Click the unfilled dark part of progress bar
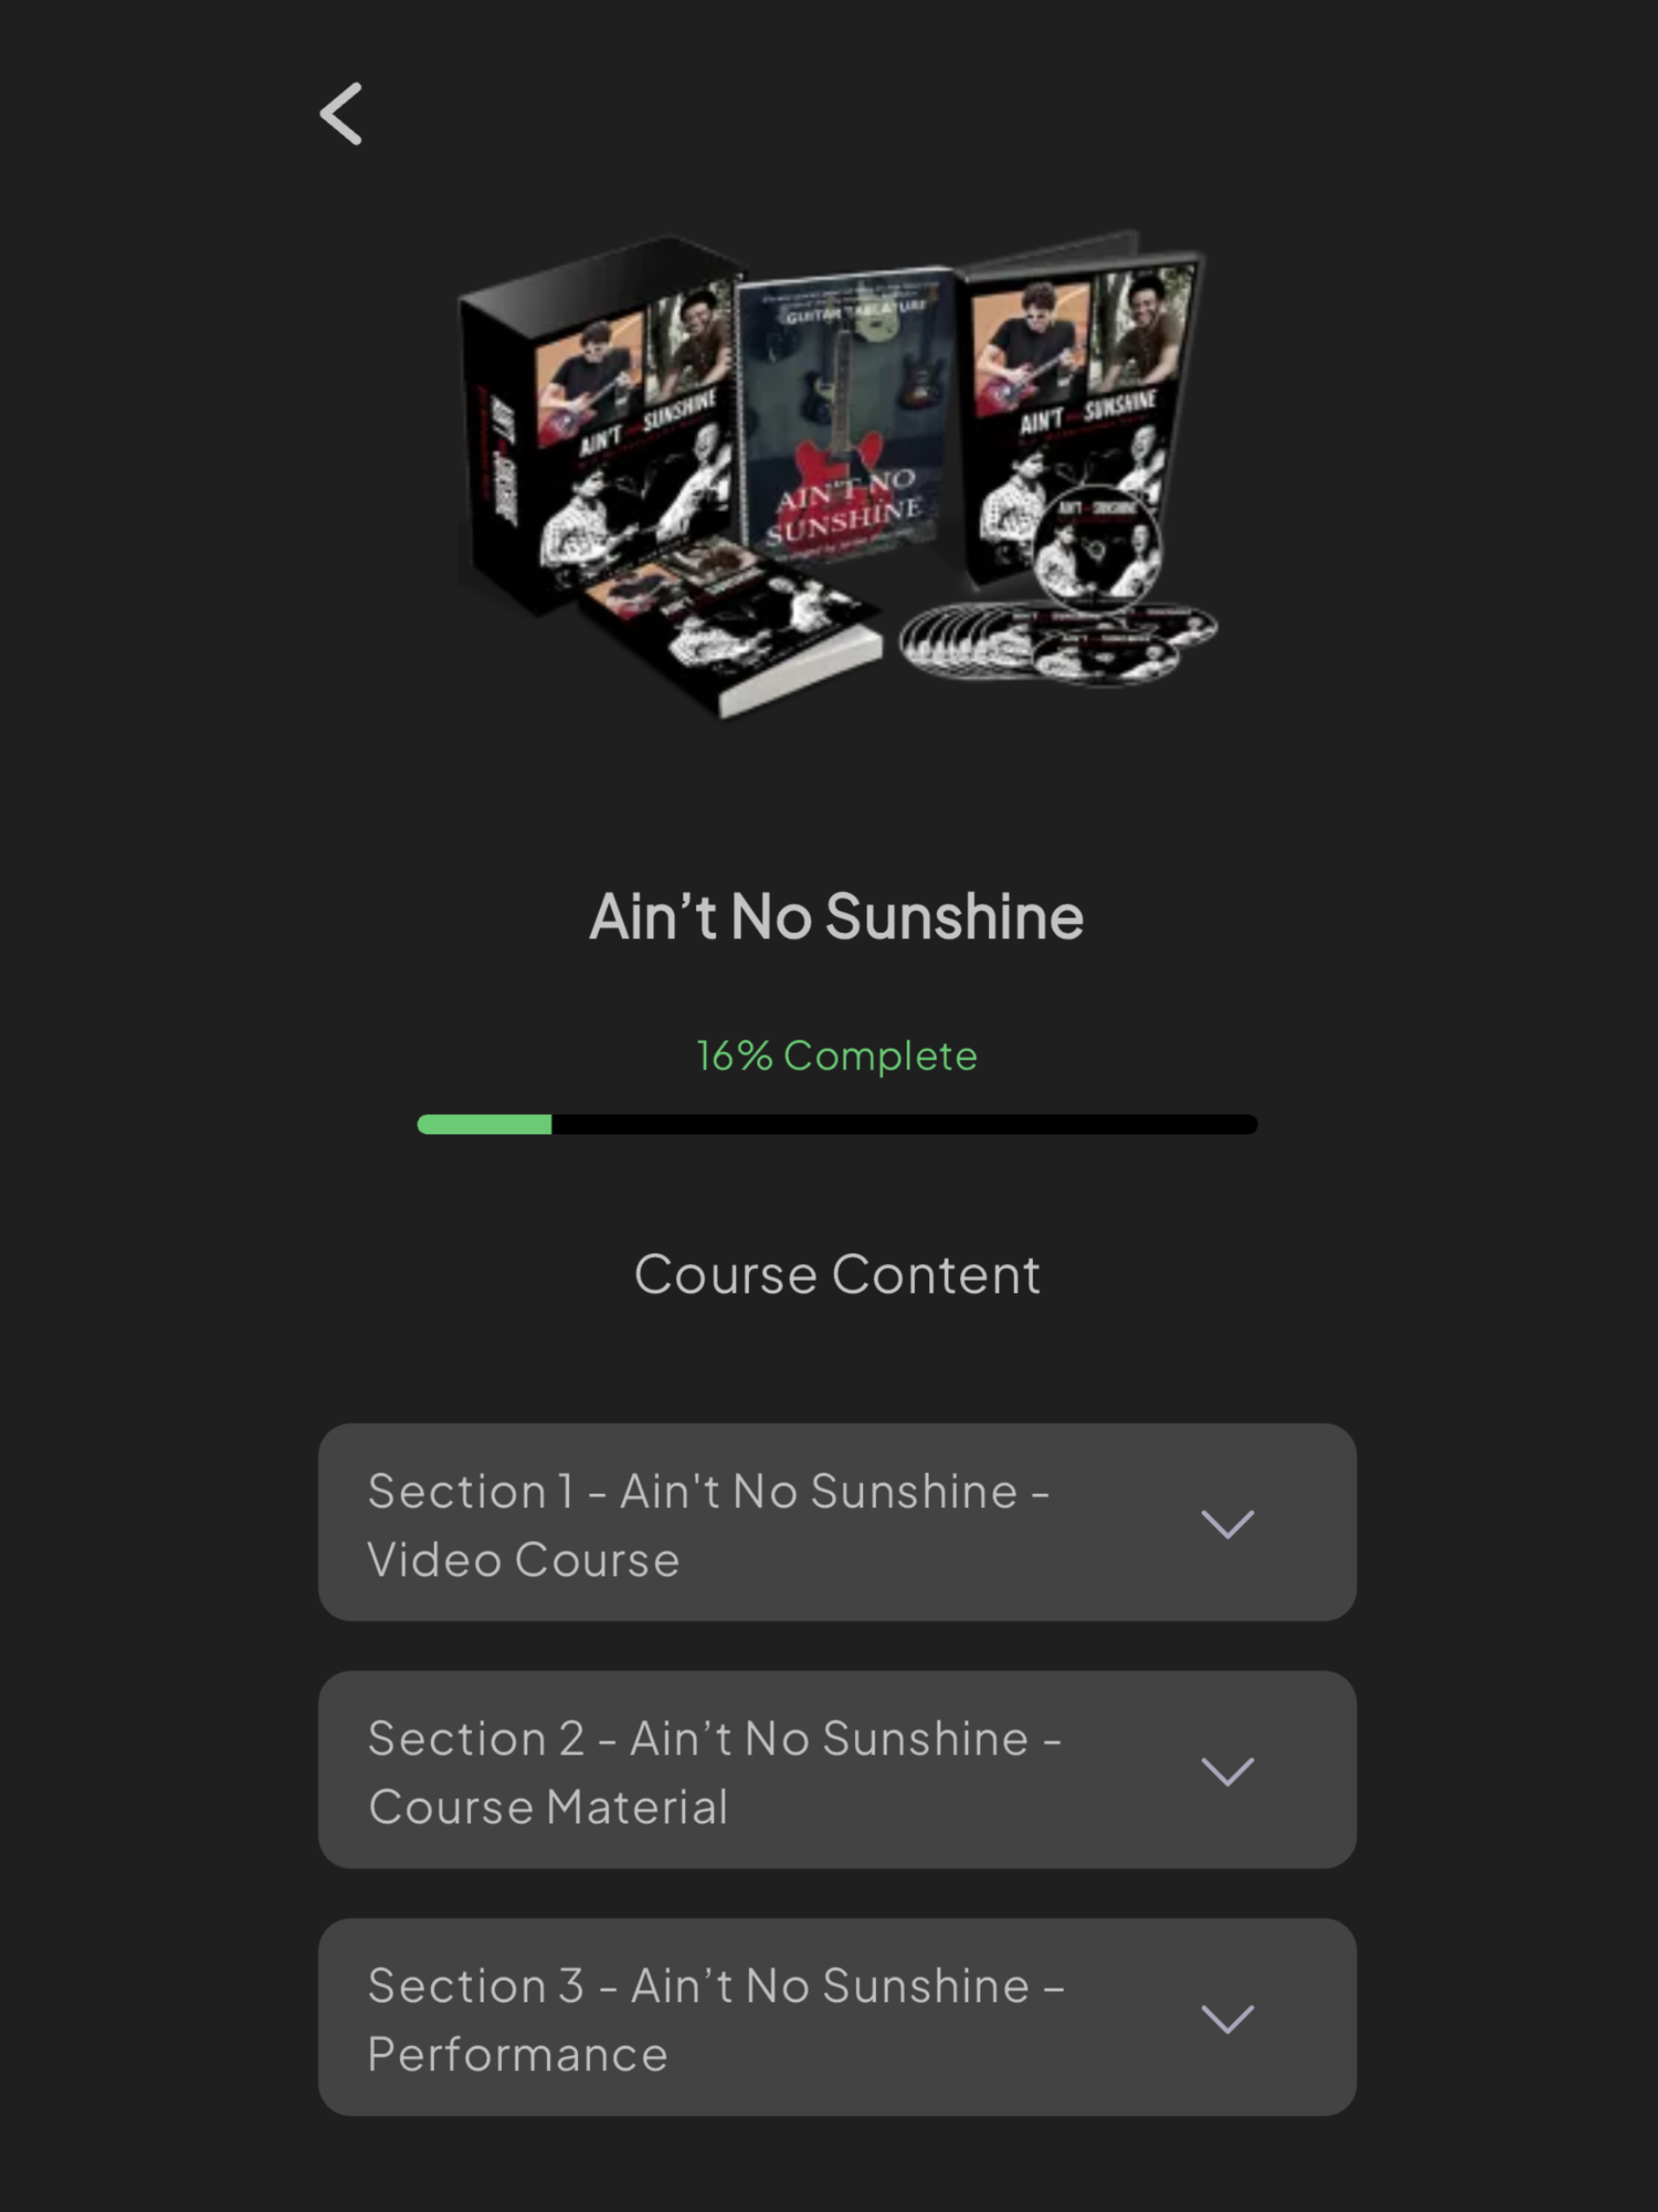 tap(905, 1124)
